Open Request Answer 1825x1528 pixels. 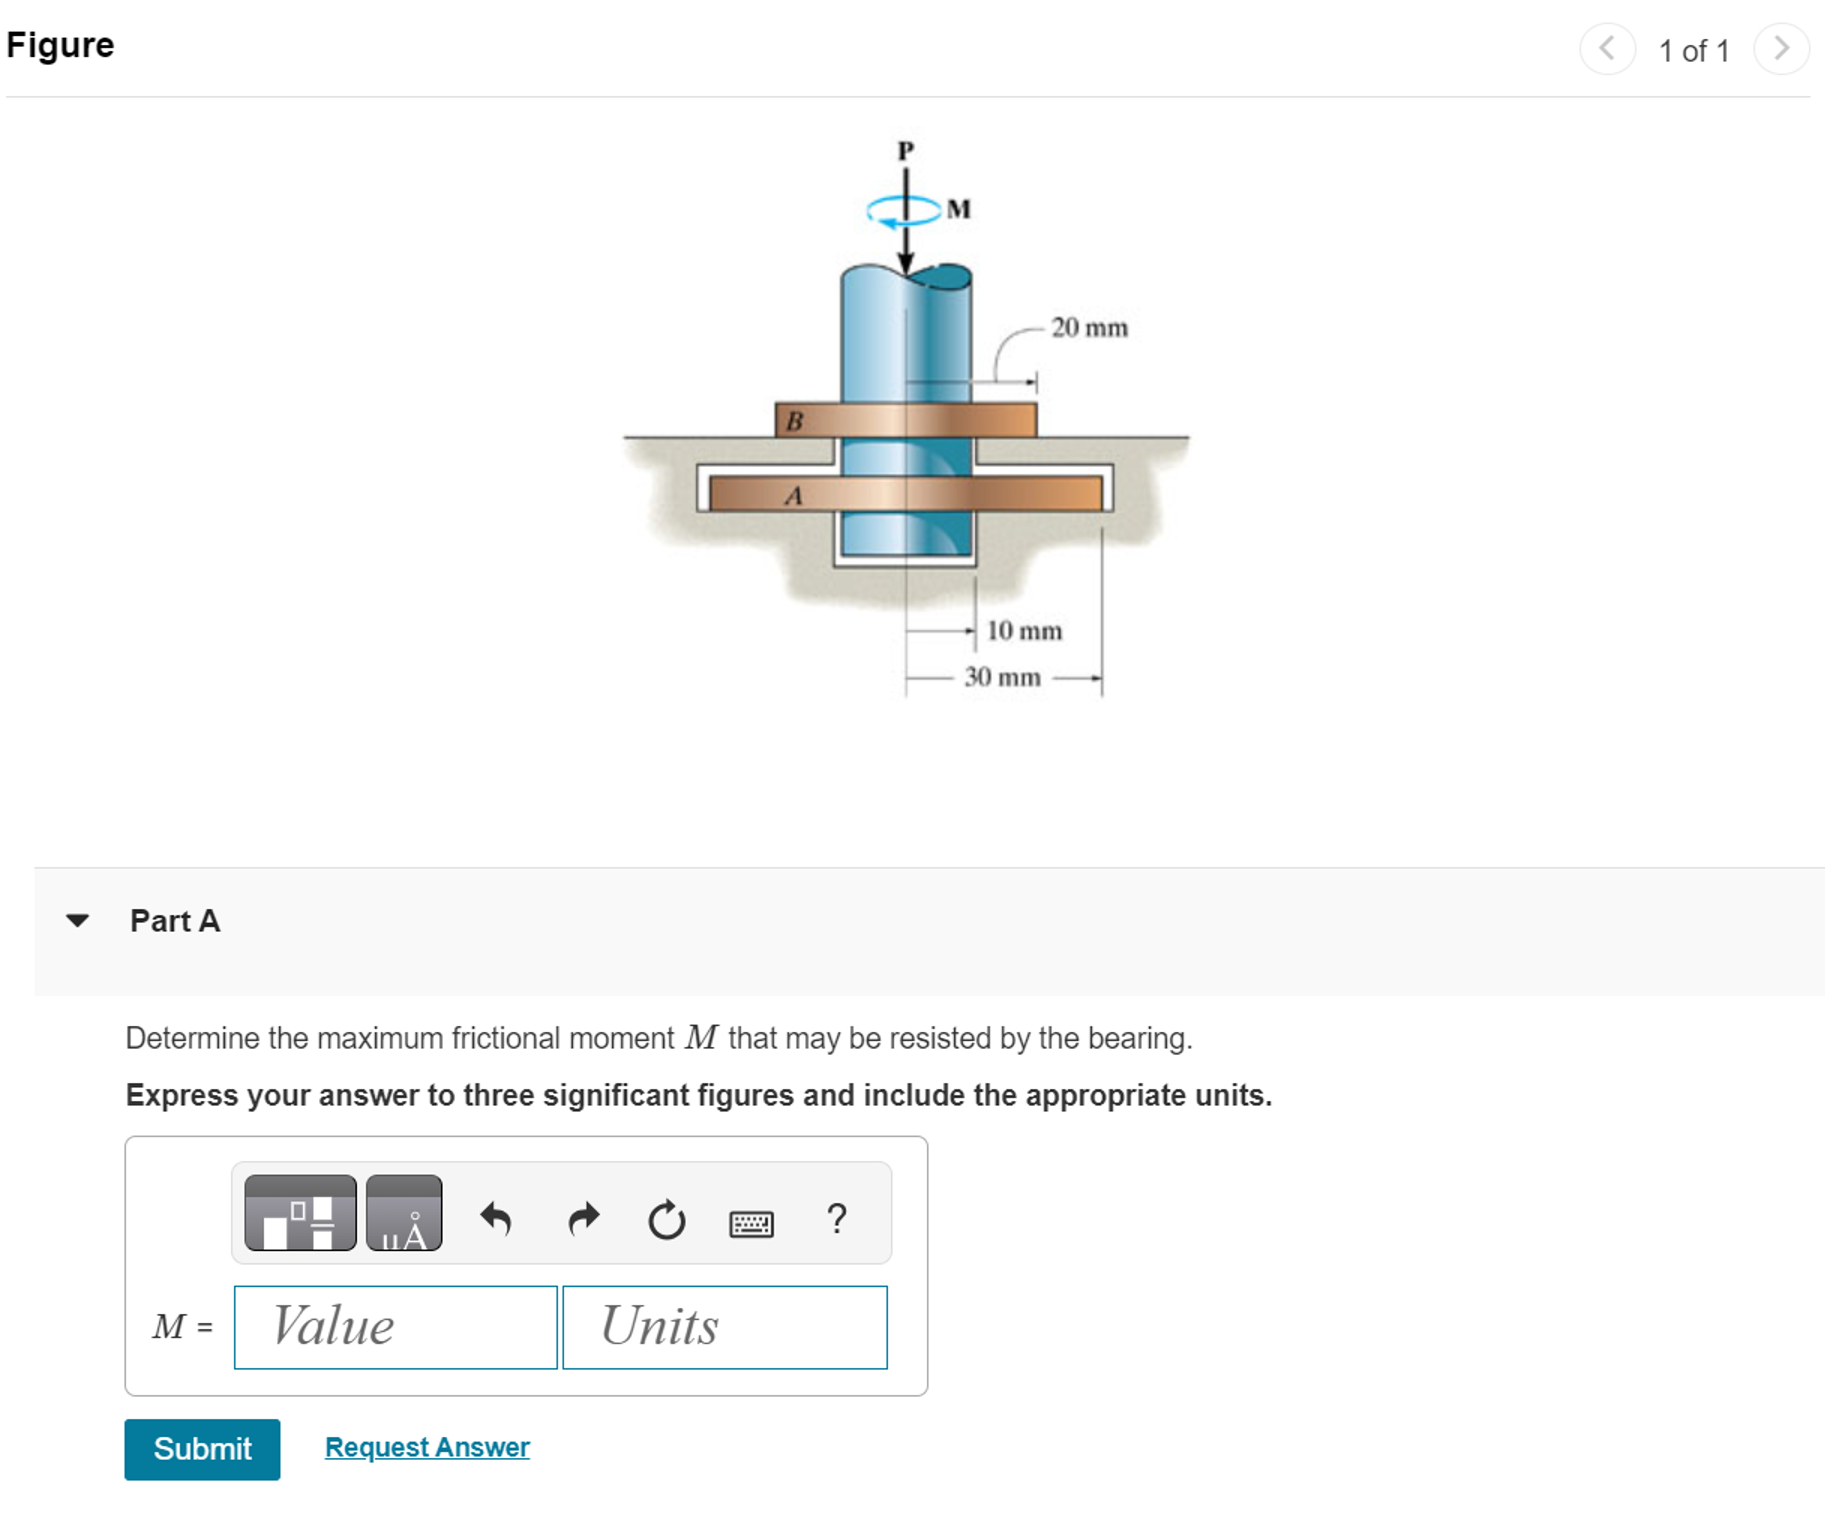[426, 1446]
